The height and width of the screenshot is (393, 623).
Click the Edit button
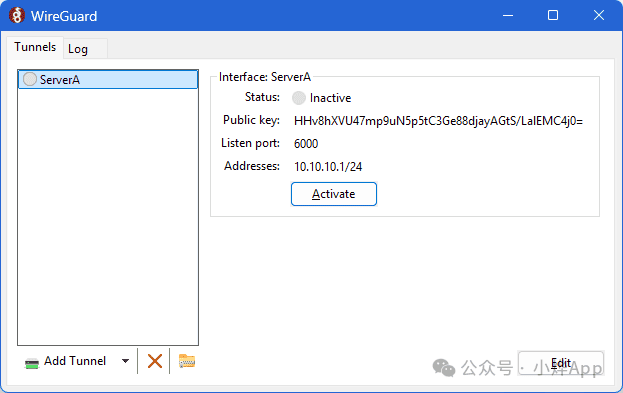click(561, 363)
